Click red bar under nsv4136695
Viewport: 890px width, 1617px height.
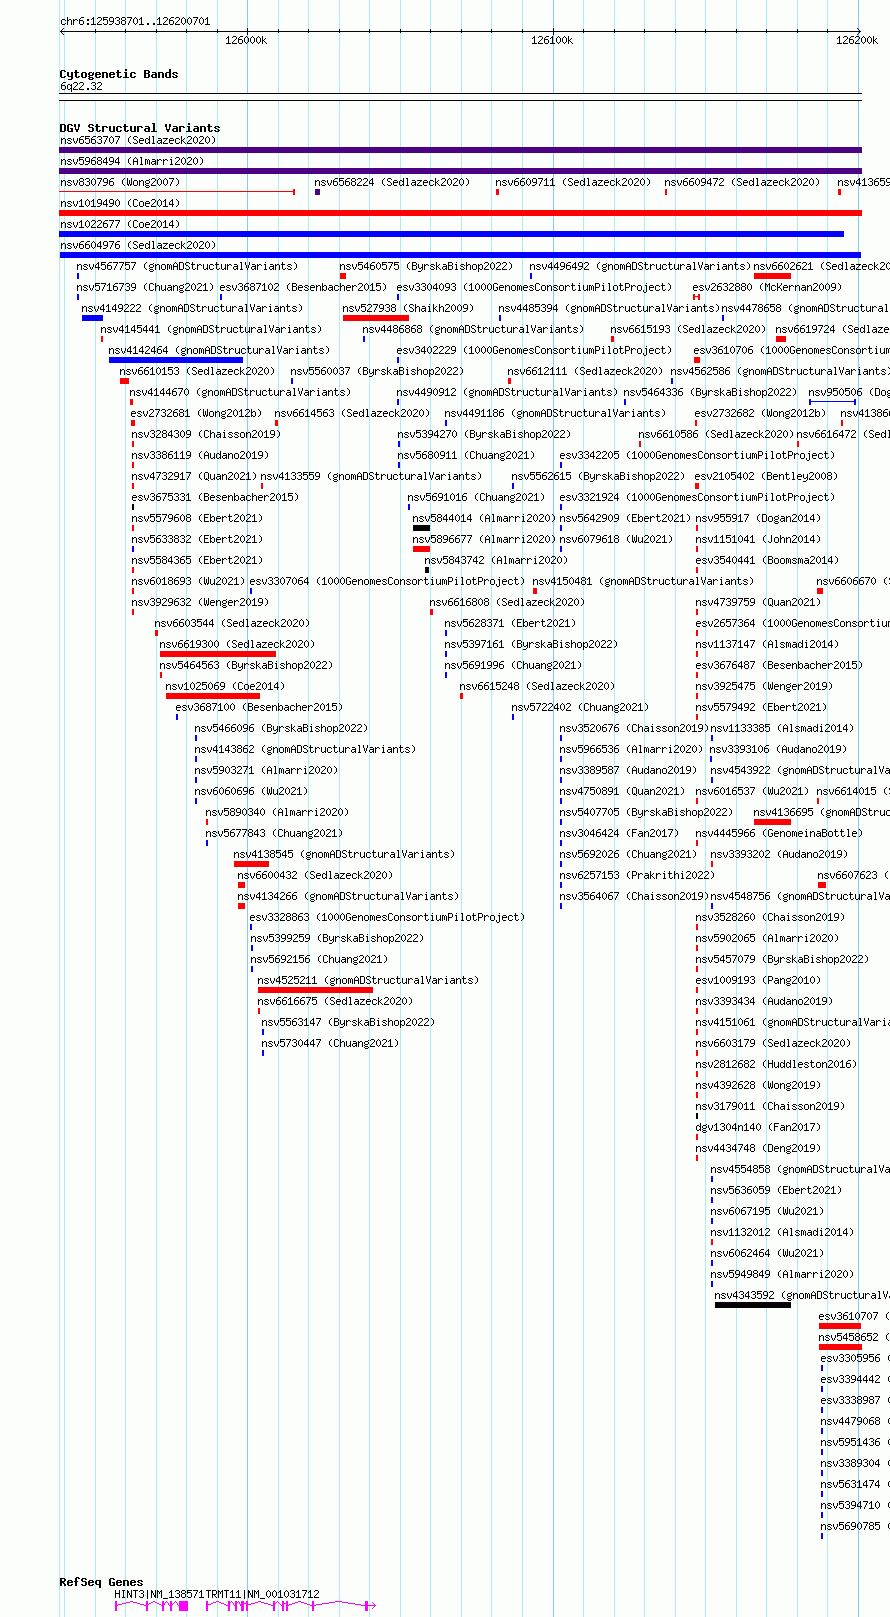772,822
